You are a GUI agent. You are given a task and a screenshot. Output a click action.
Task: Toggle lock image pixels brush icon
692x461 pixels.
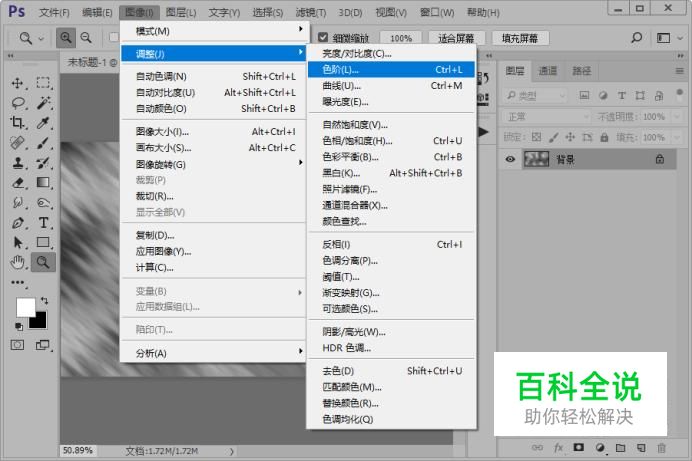pos(553,137)
